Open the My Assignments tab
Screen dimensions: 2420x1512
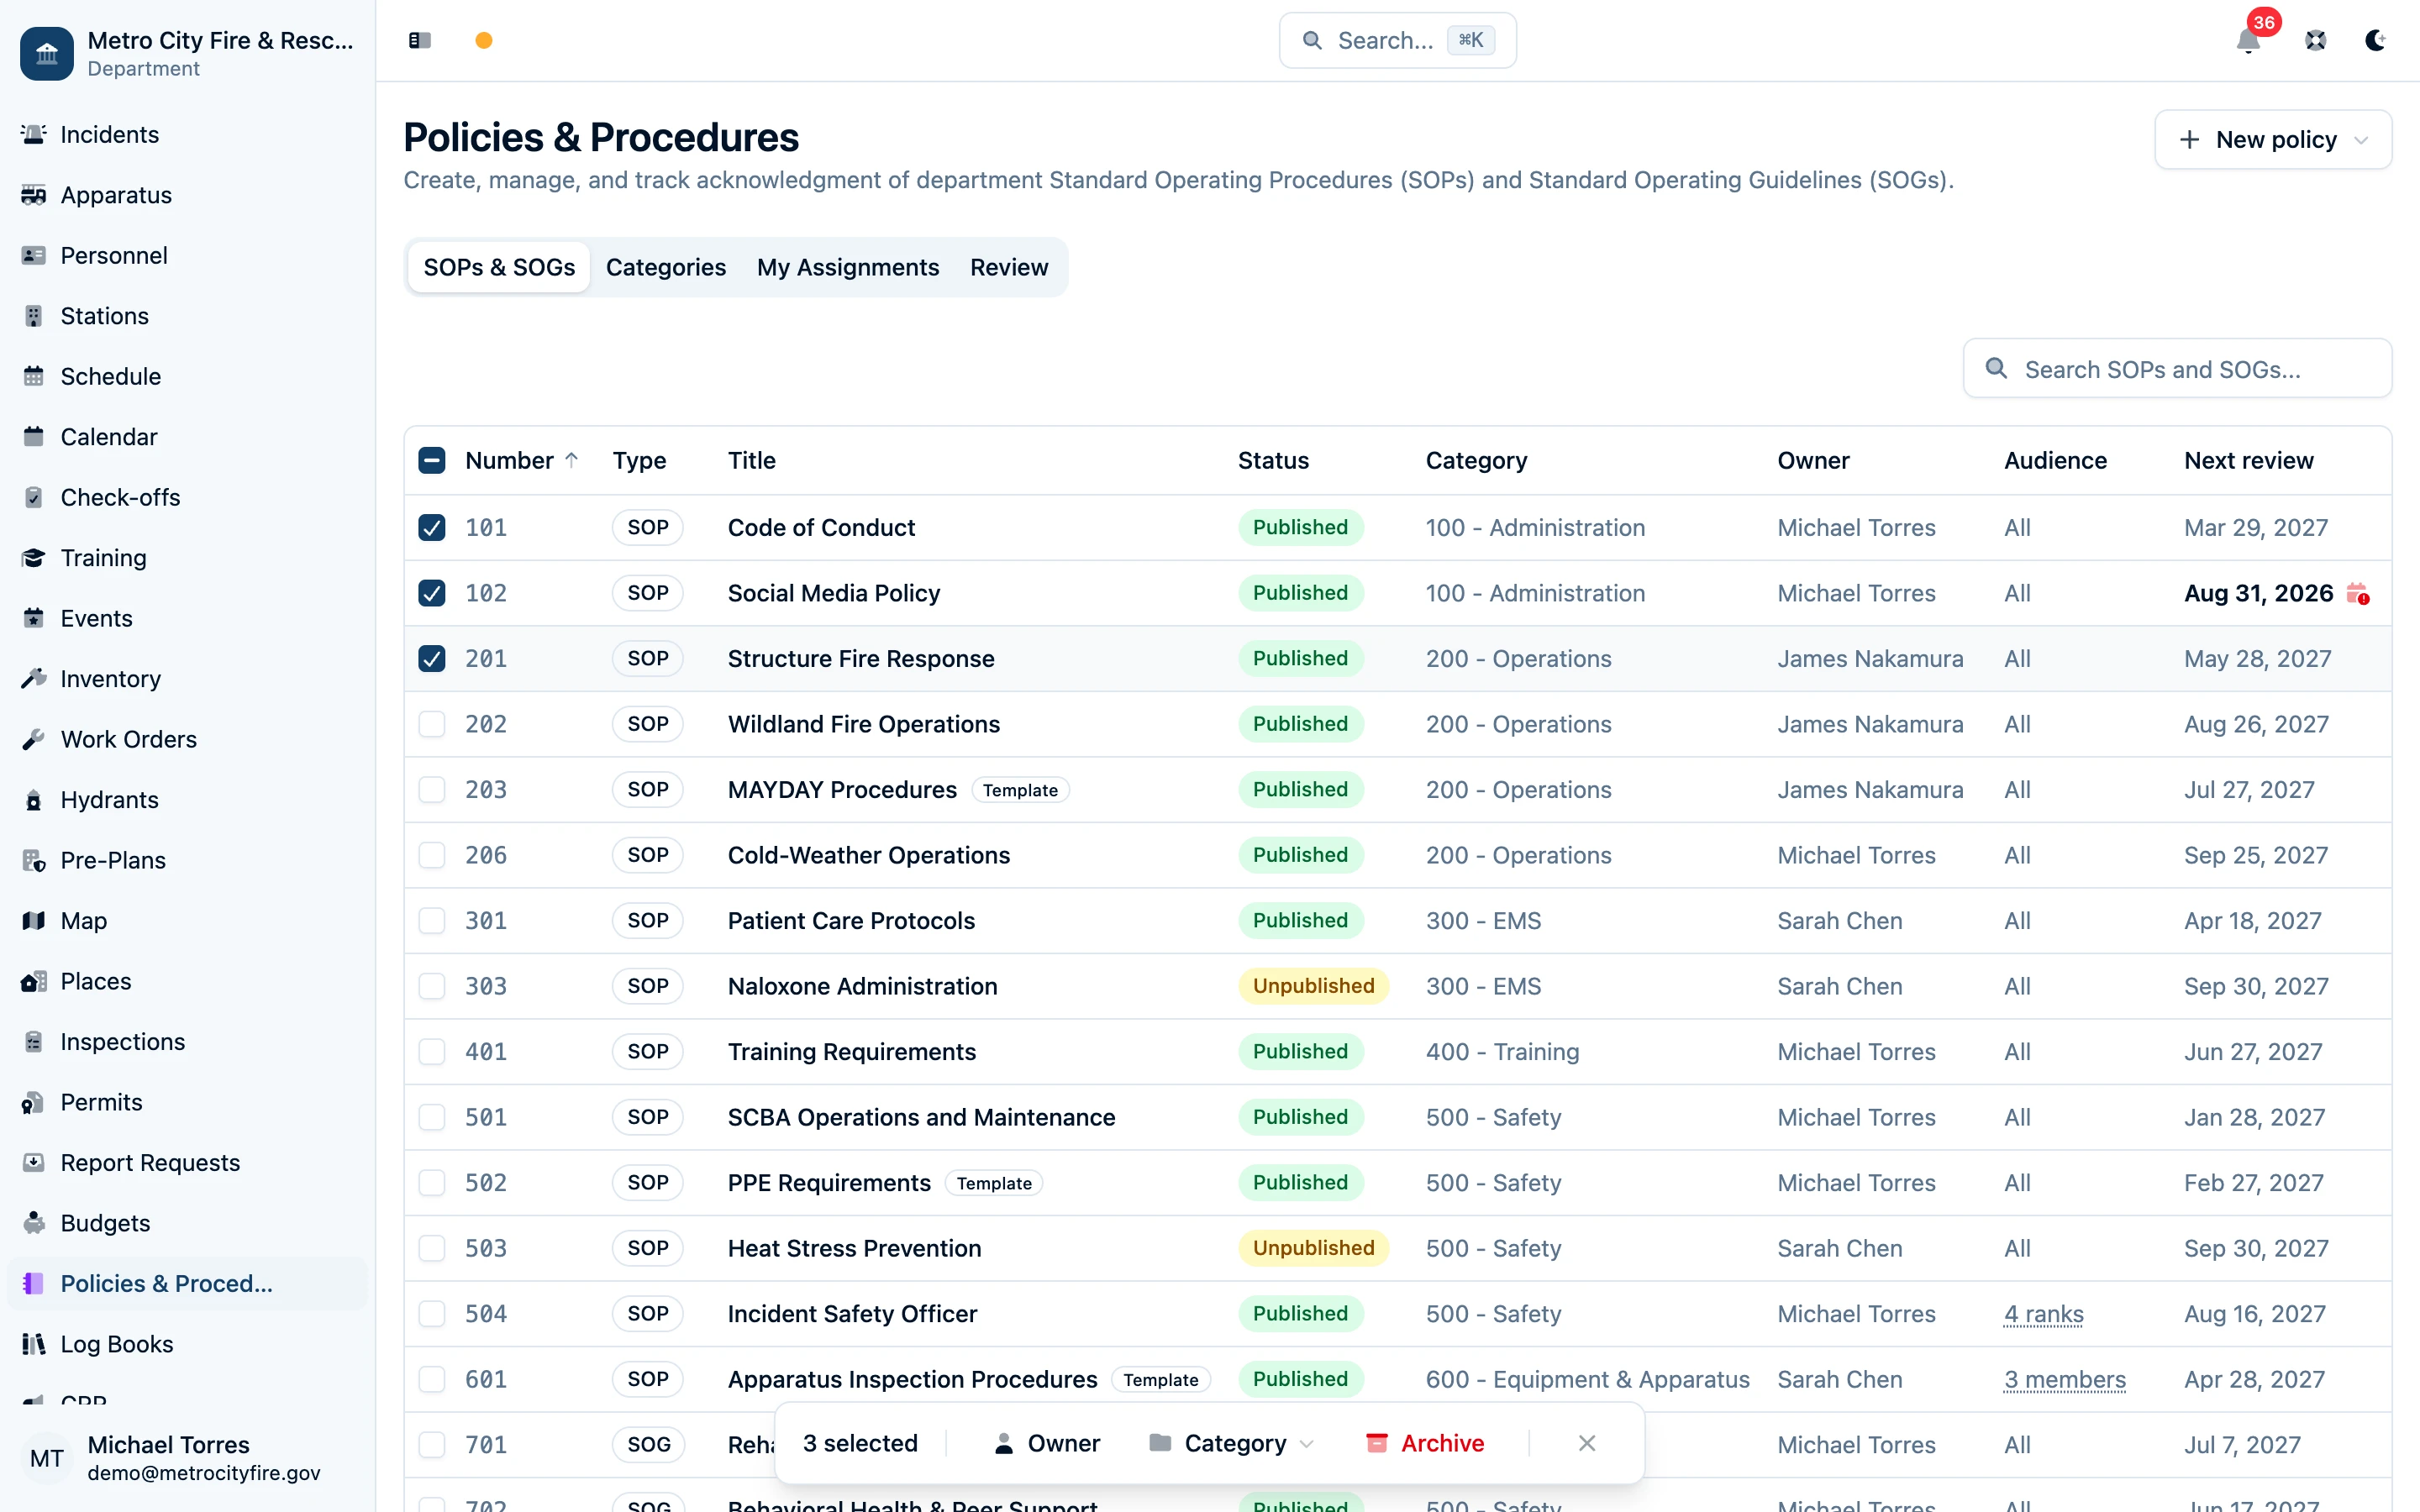coord(848,267)
